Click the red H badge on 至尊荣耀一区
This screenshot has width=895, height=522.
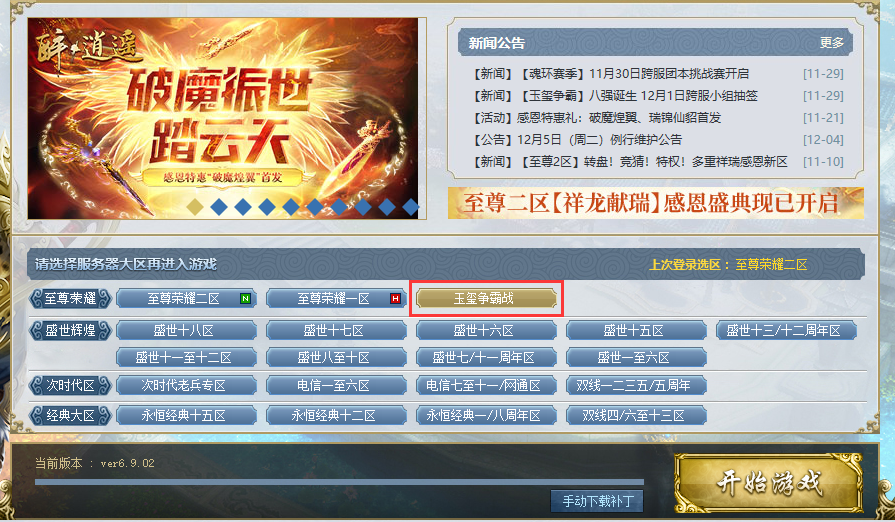tap(395, 298)
